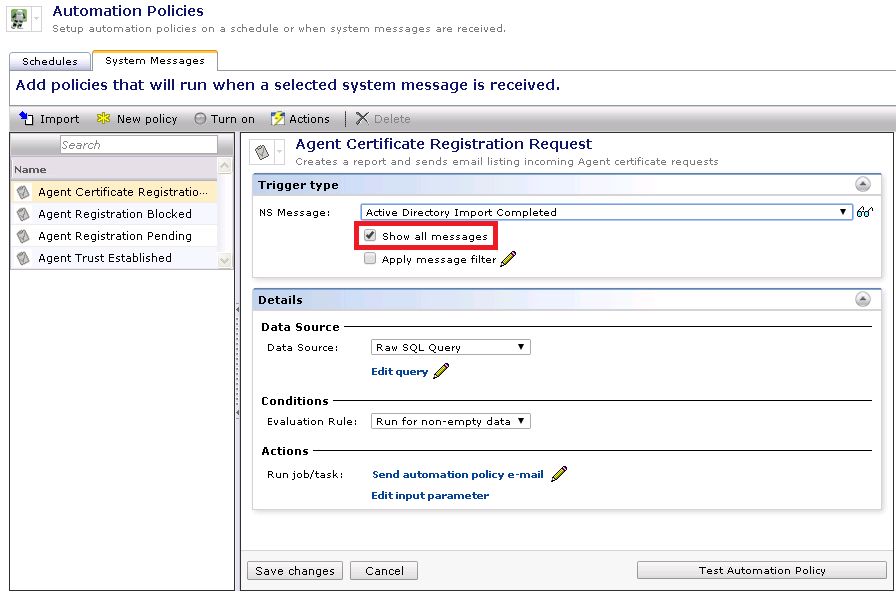Click pencil icon next to Apply message filter
The image size is (896, 593).
tap(508, 259)
